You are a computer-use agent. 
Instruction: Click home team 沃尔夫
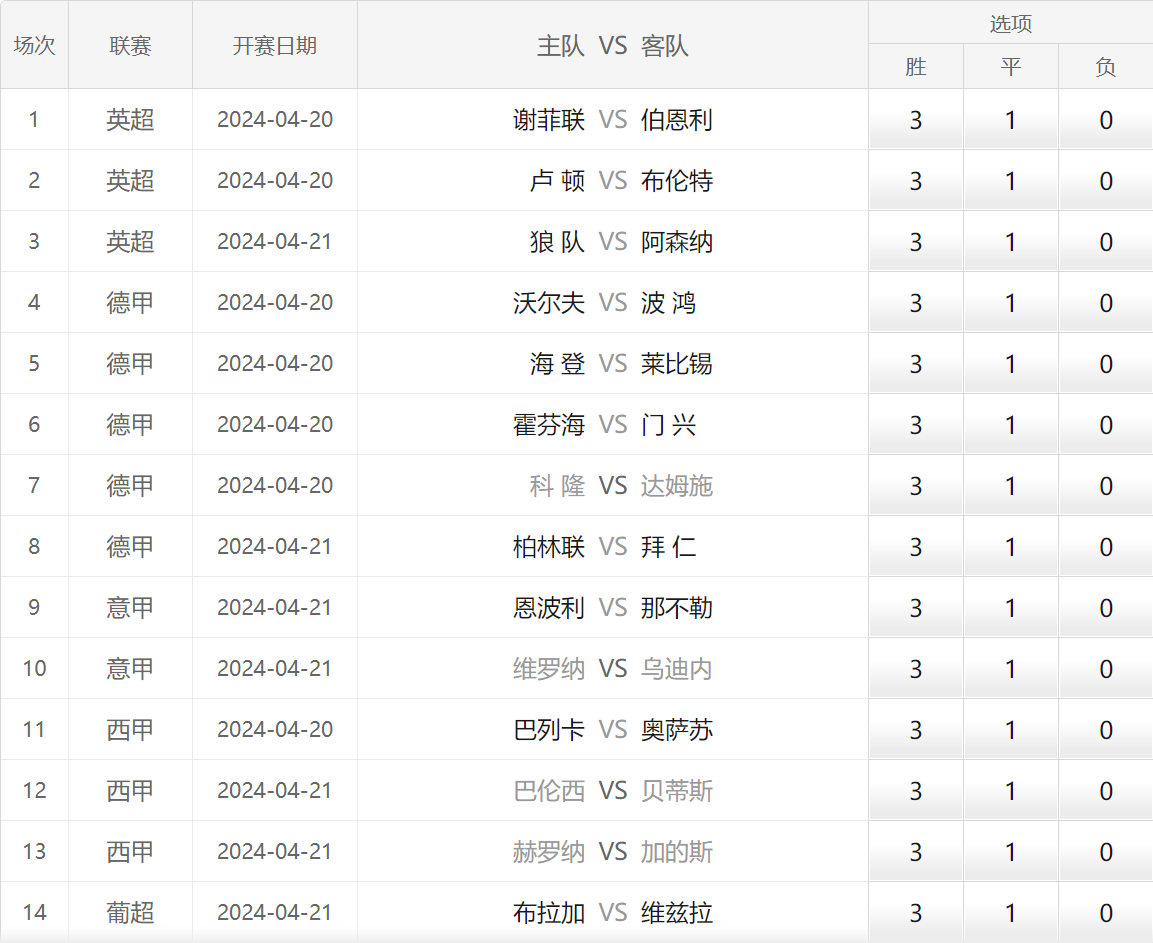pyautogui.click(x=549, y=303)
